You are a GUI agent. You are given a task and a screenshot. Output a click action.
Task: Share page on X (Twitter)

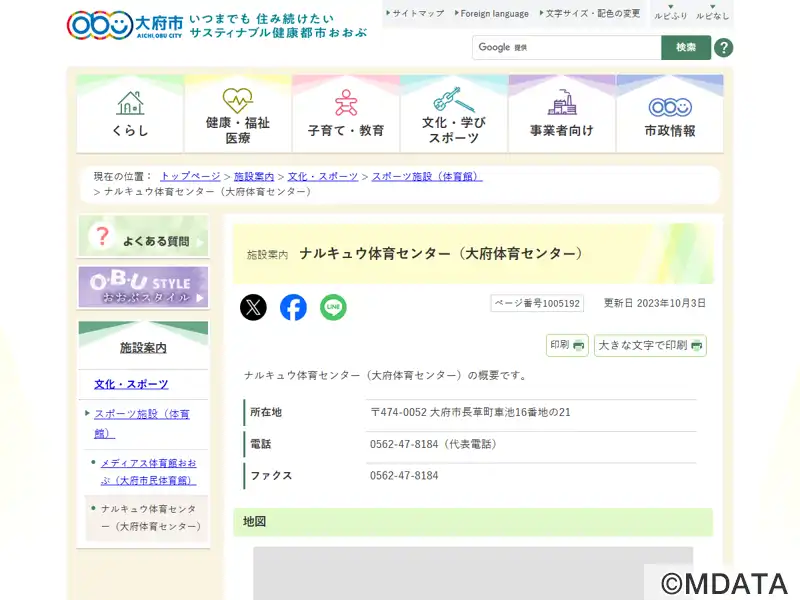click(x=254, y=308)
